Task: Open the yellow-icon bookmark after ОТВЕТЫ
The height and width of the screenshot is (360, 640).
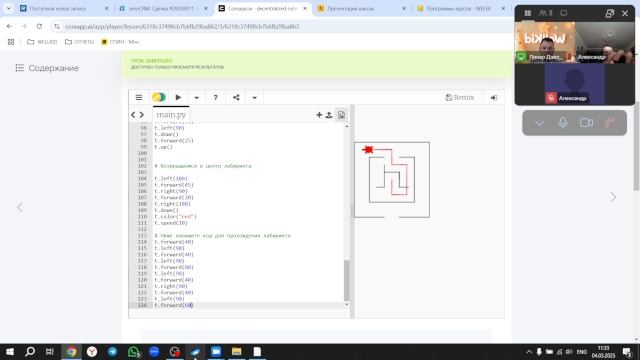Action: tap(120, 42)
